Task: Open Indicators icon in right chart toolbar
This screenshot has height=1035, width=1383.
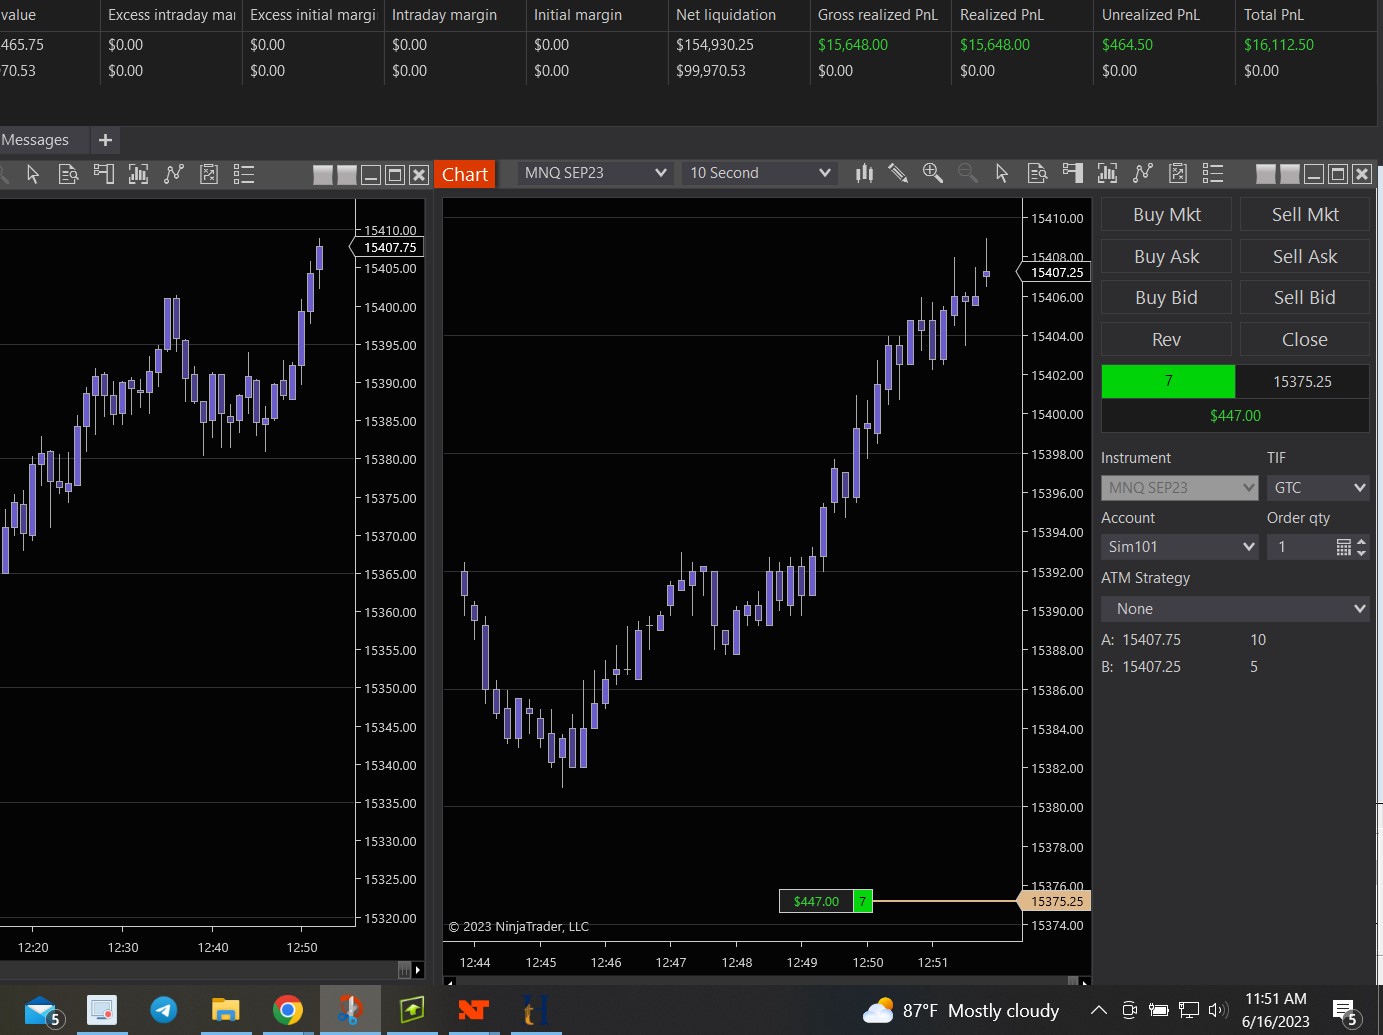Action: 1142,174
